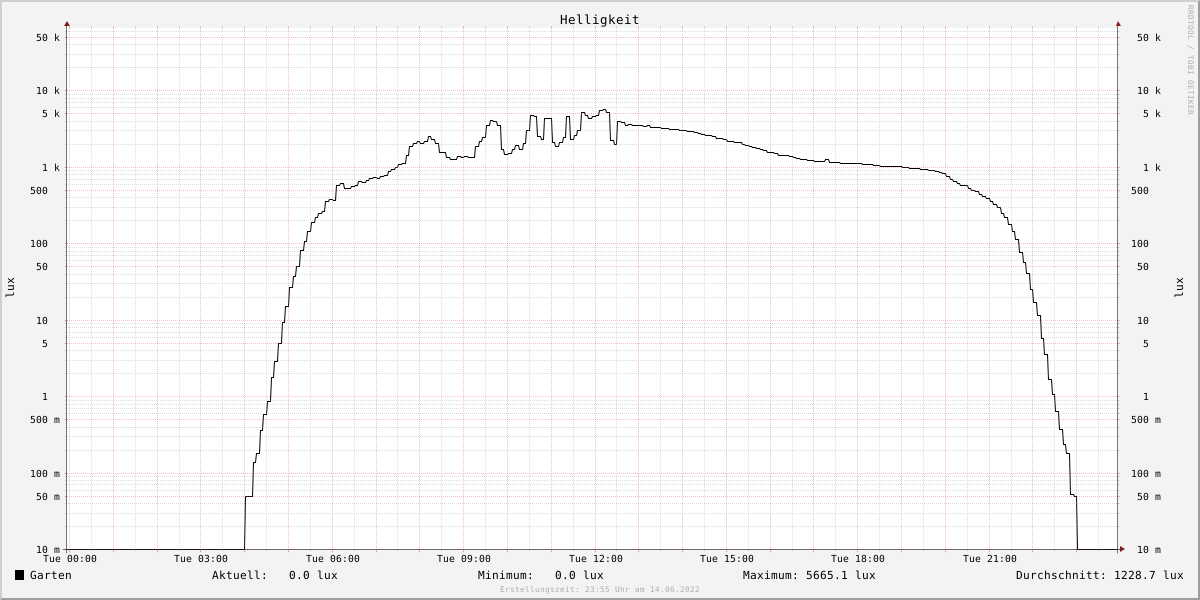The image size is (1200, 600).
Task: Click the plain 50 label on right axis
Action: (x=1143, y=267)
